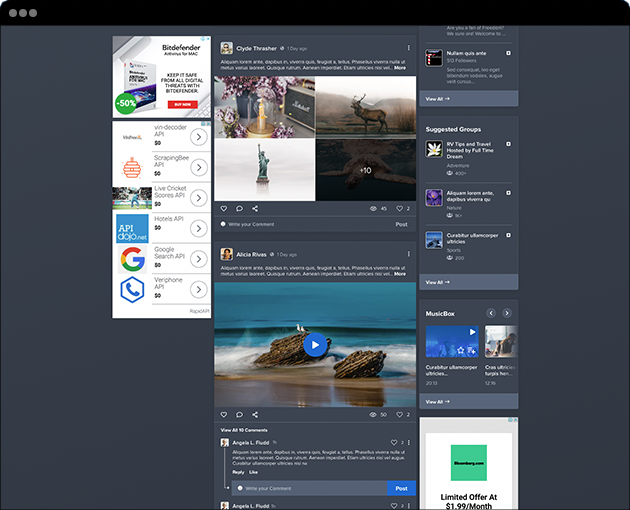Expand Clyde Thrasher's post text with More

(x=400, y=68)
